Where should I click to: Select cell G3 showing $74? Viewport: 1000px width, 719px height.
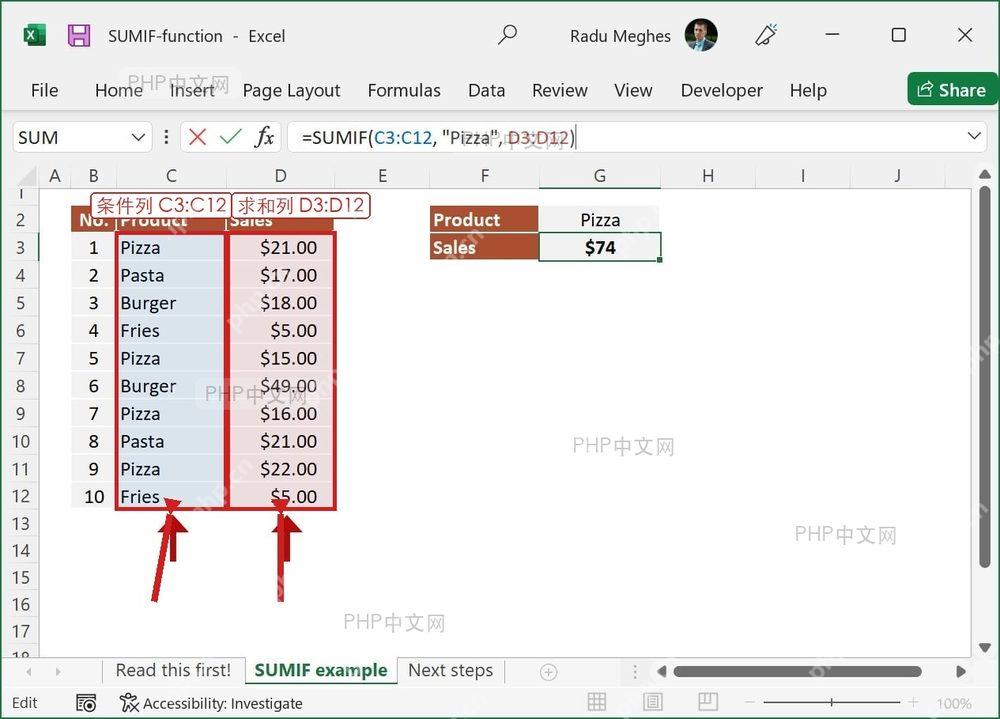click(599, 248)
